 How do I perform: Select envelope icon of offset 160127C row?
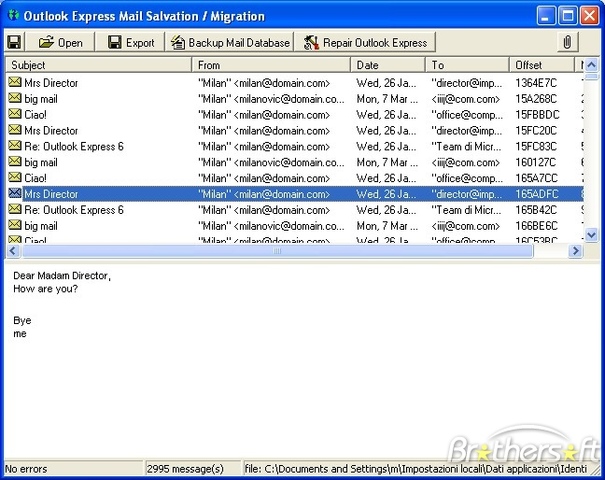tap(15, 161)
